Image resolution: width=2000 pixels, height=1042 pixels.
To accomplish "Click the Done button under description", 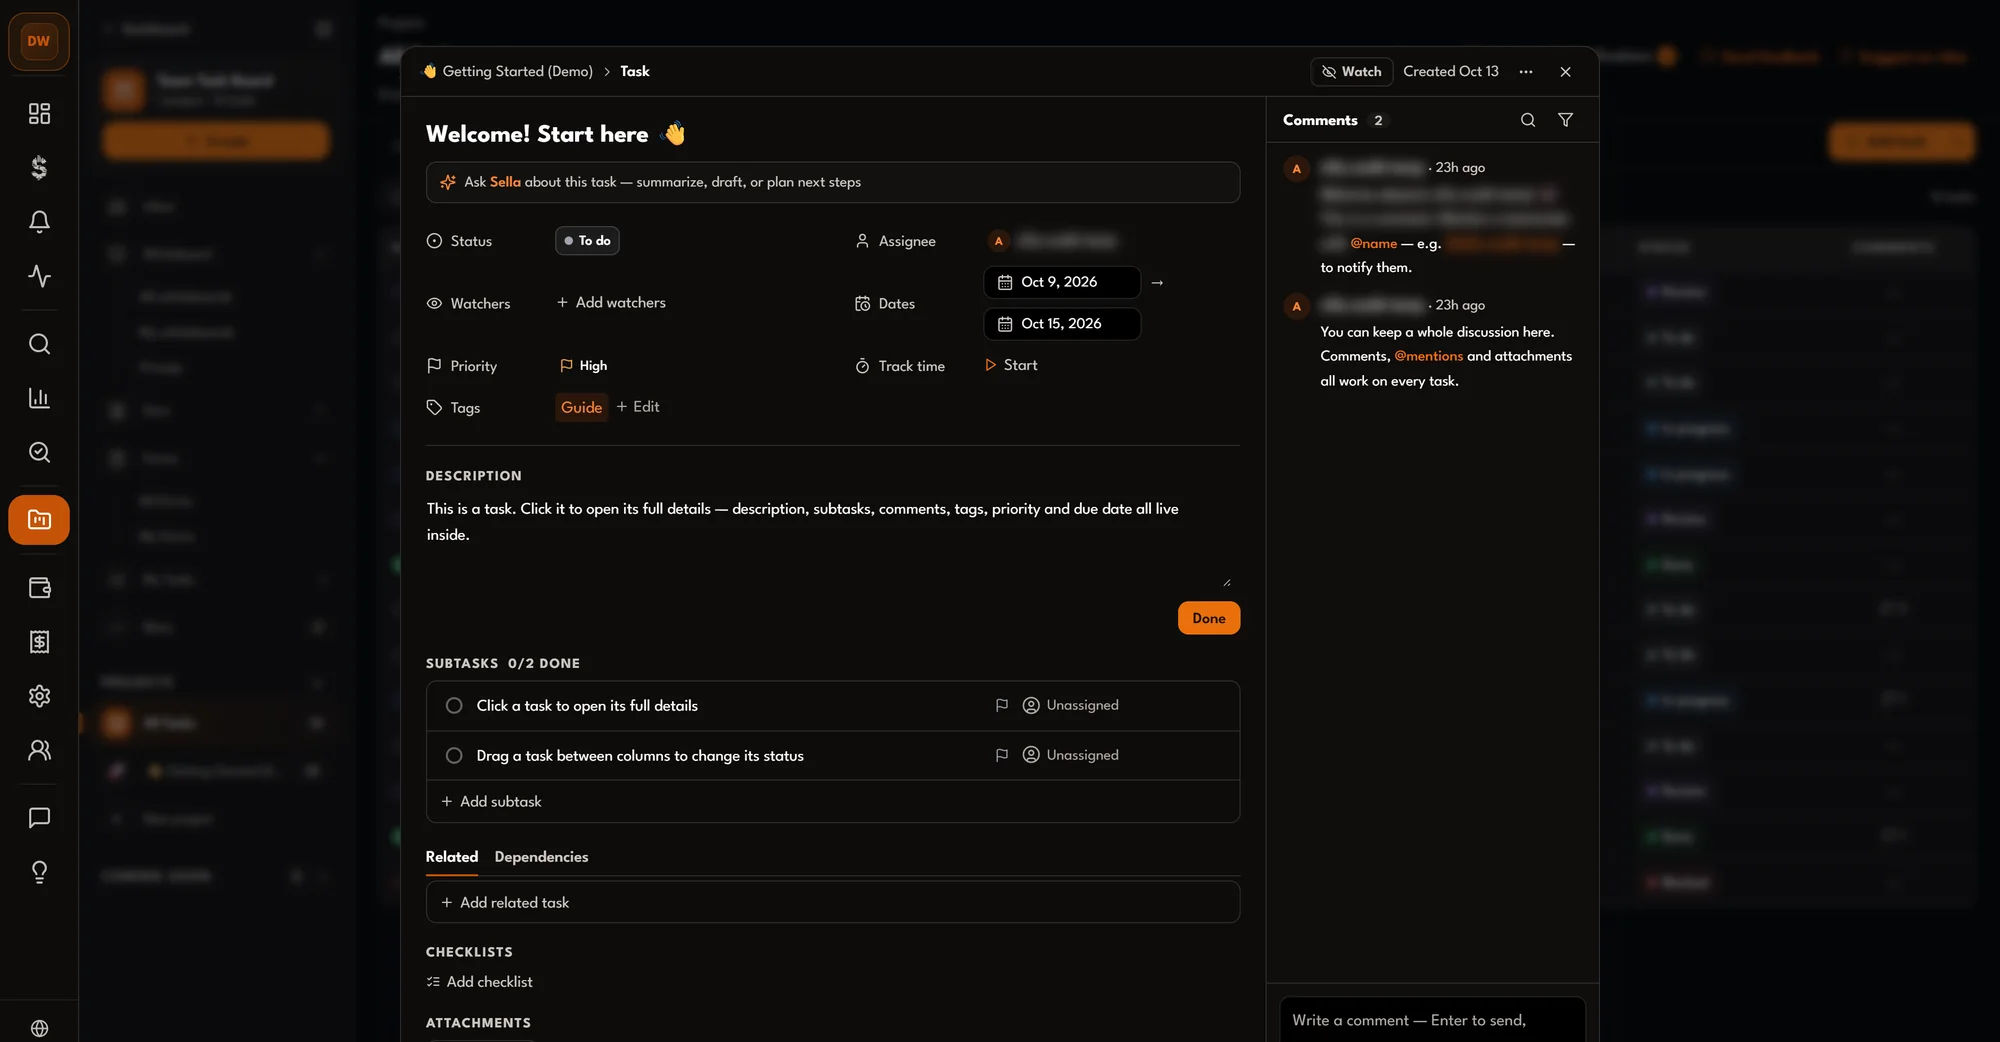I will point(1209,618).
